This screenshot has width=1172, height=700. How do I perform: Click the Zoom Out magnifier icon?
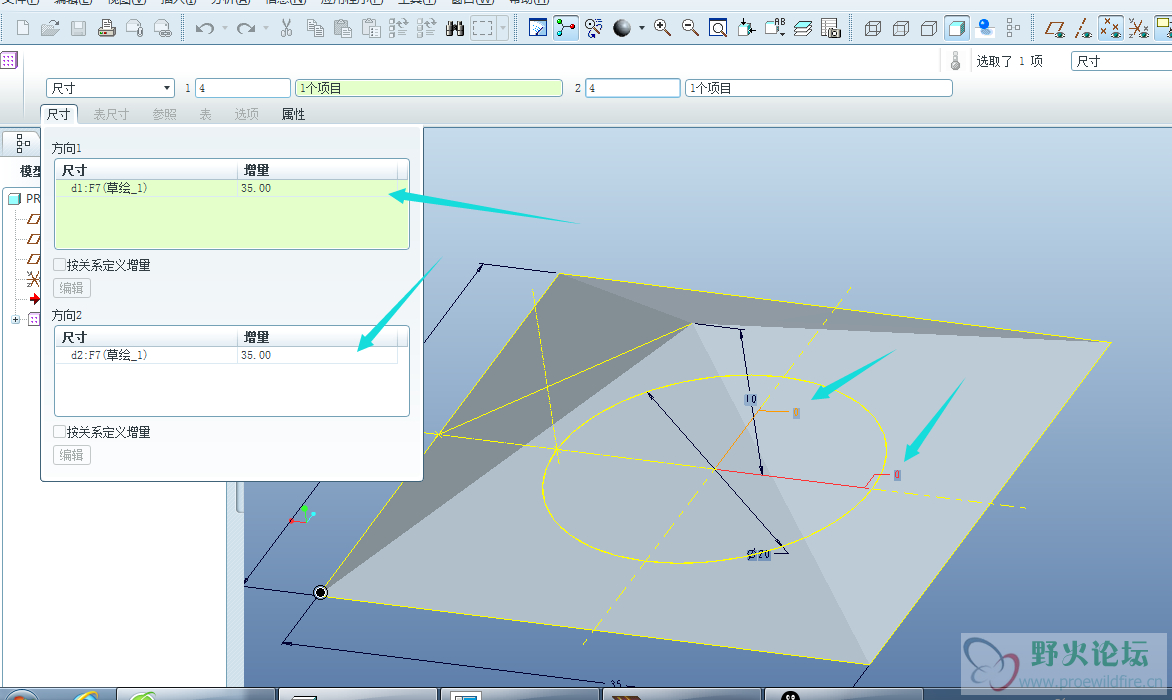690,28
